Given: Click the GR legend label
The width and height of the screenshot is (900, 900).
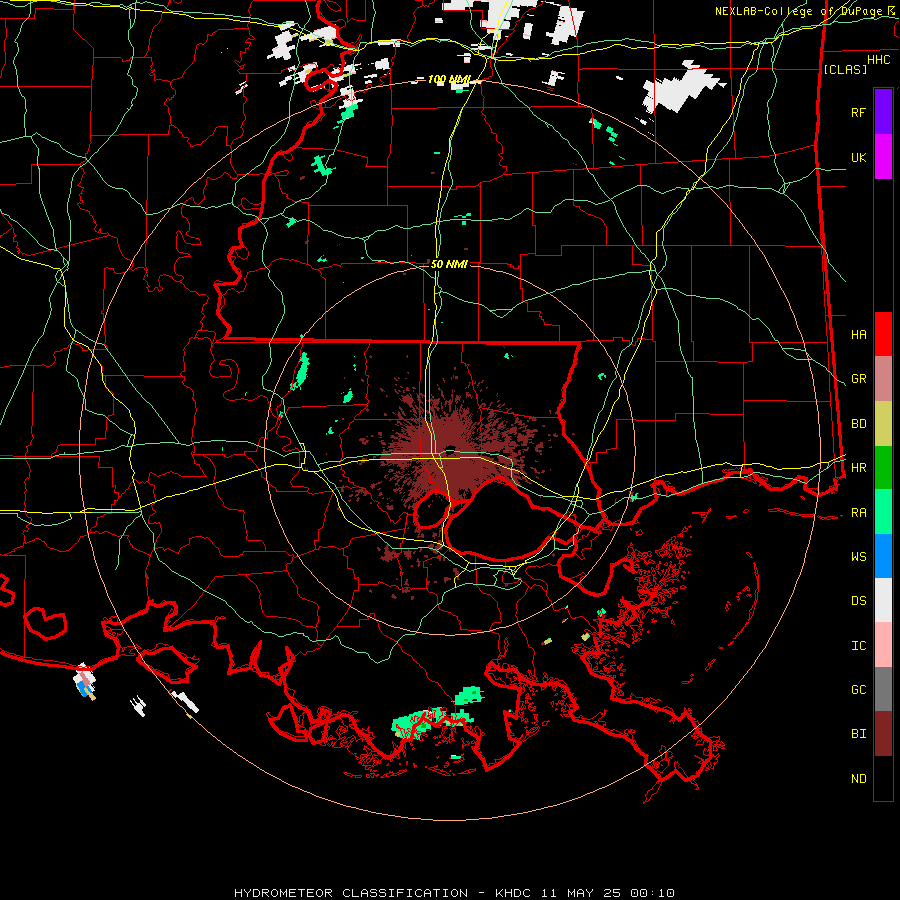Looking at the screenshot, I should point(858,379).
